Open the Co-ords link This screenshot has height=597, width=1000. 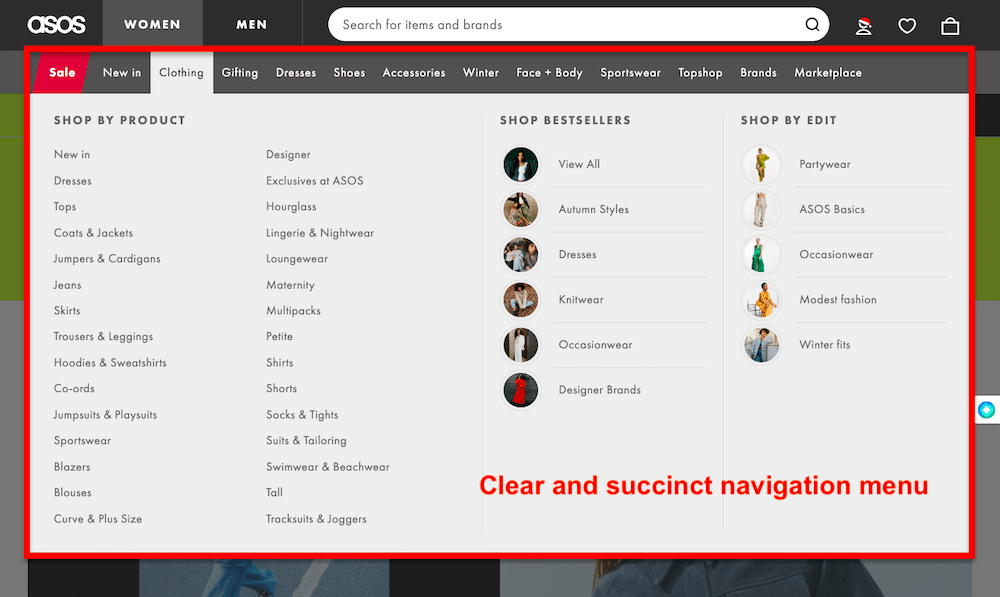(x=74, y=388)
